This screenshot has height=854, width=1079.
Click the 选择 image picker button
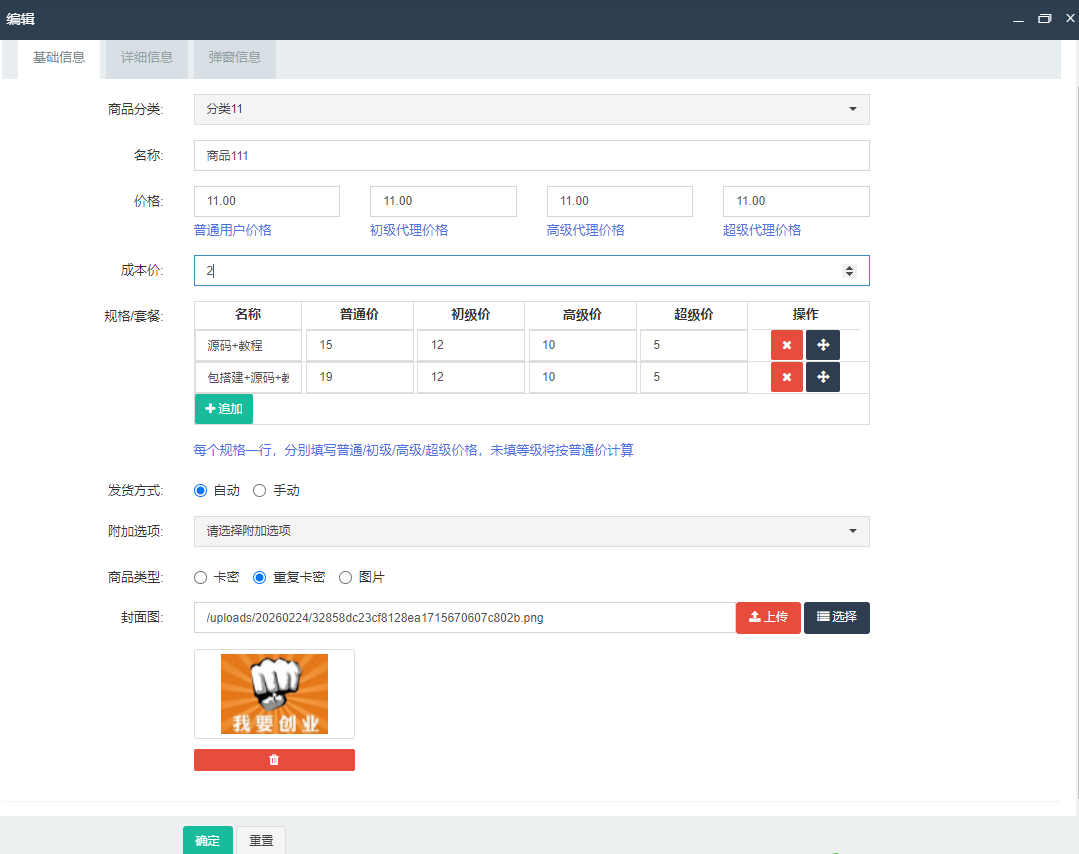836,618
